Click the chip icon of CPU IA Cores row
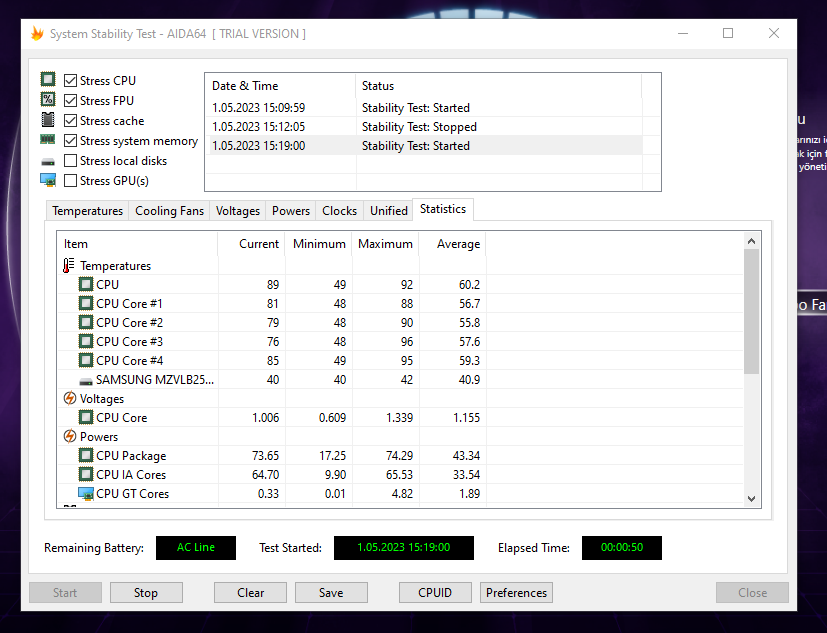Viewport: 827px width, 633px height. [x=85, y=474]
